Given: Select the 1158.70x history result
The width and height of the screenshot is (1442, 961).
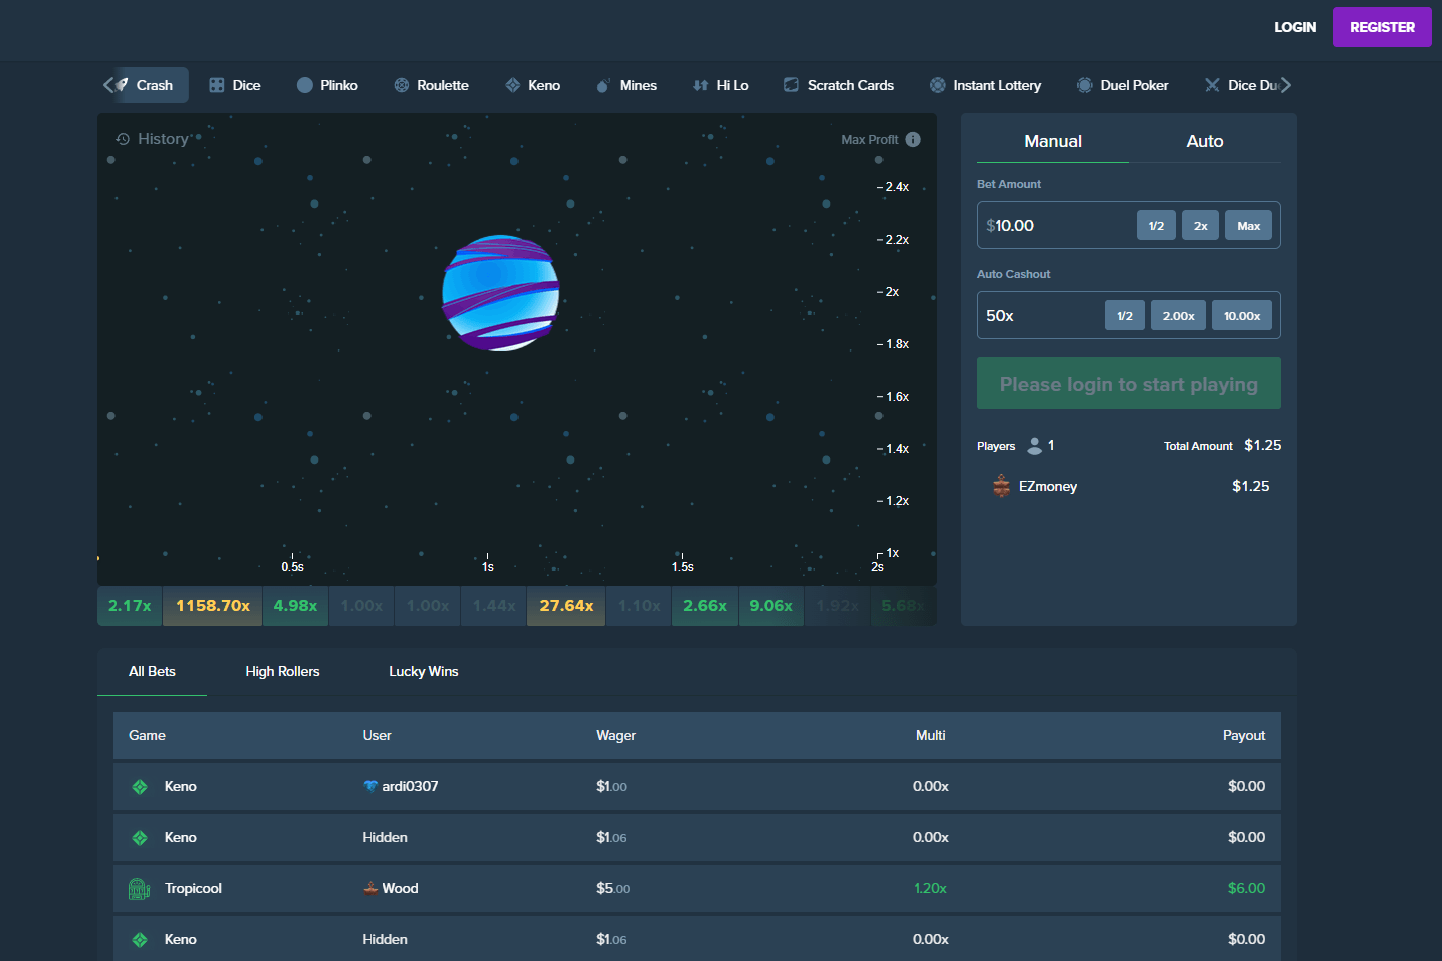Looking at the screenshot, I should click(x=213, y=606).
